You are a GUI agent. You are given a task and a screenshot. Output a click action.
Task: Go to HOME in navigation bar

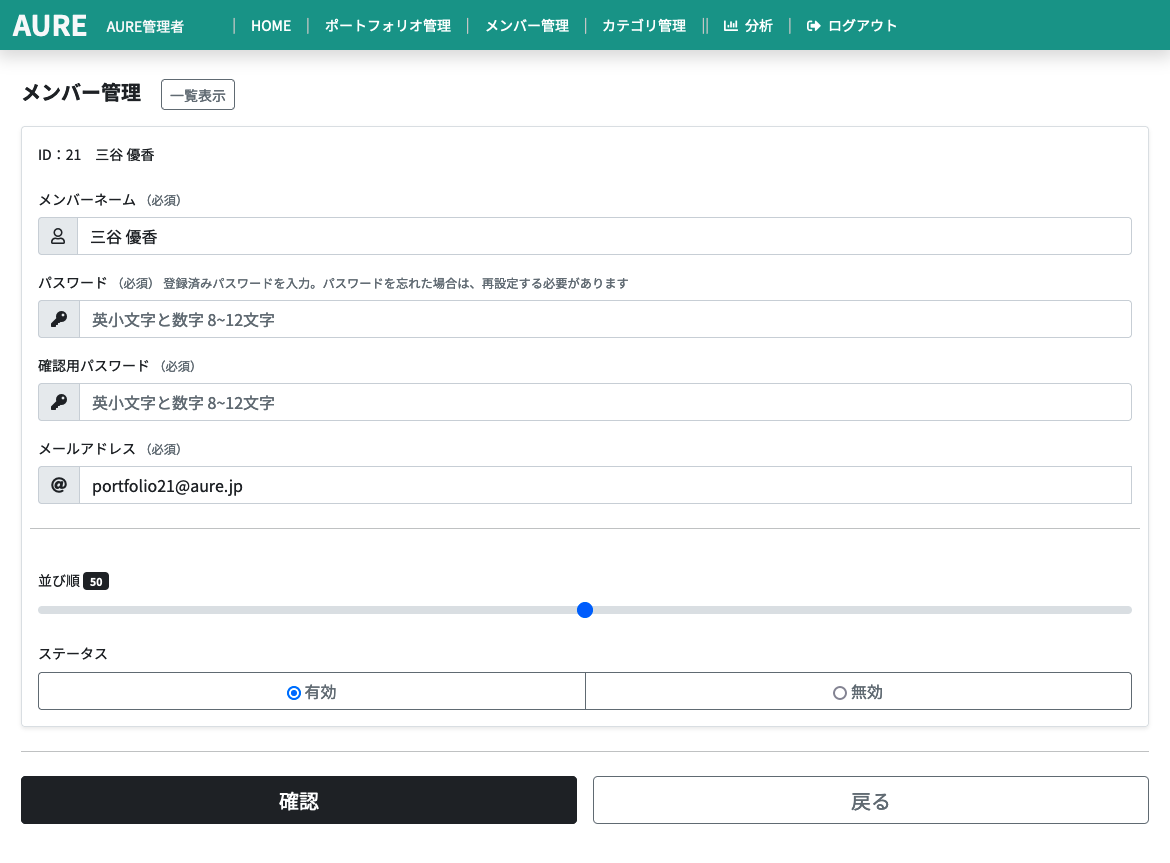click(271, 26)
